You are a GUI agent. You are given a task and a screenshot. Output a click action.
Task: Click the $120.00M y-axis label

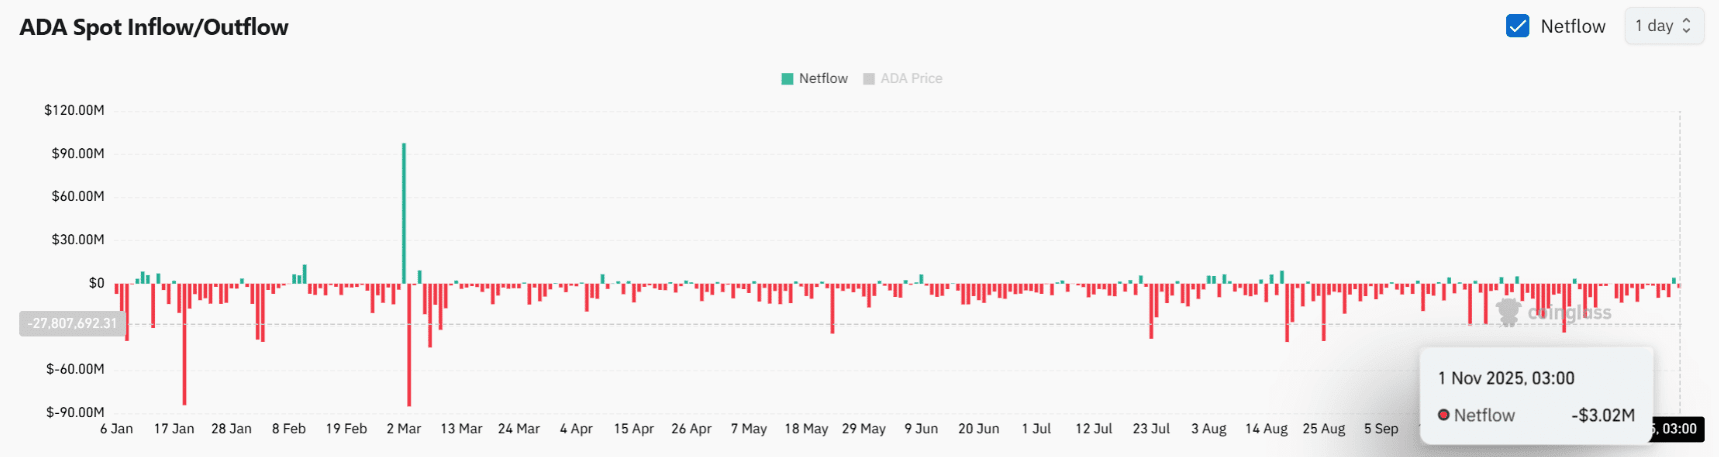click(x=74, y=110)
